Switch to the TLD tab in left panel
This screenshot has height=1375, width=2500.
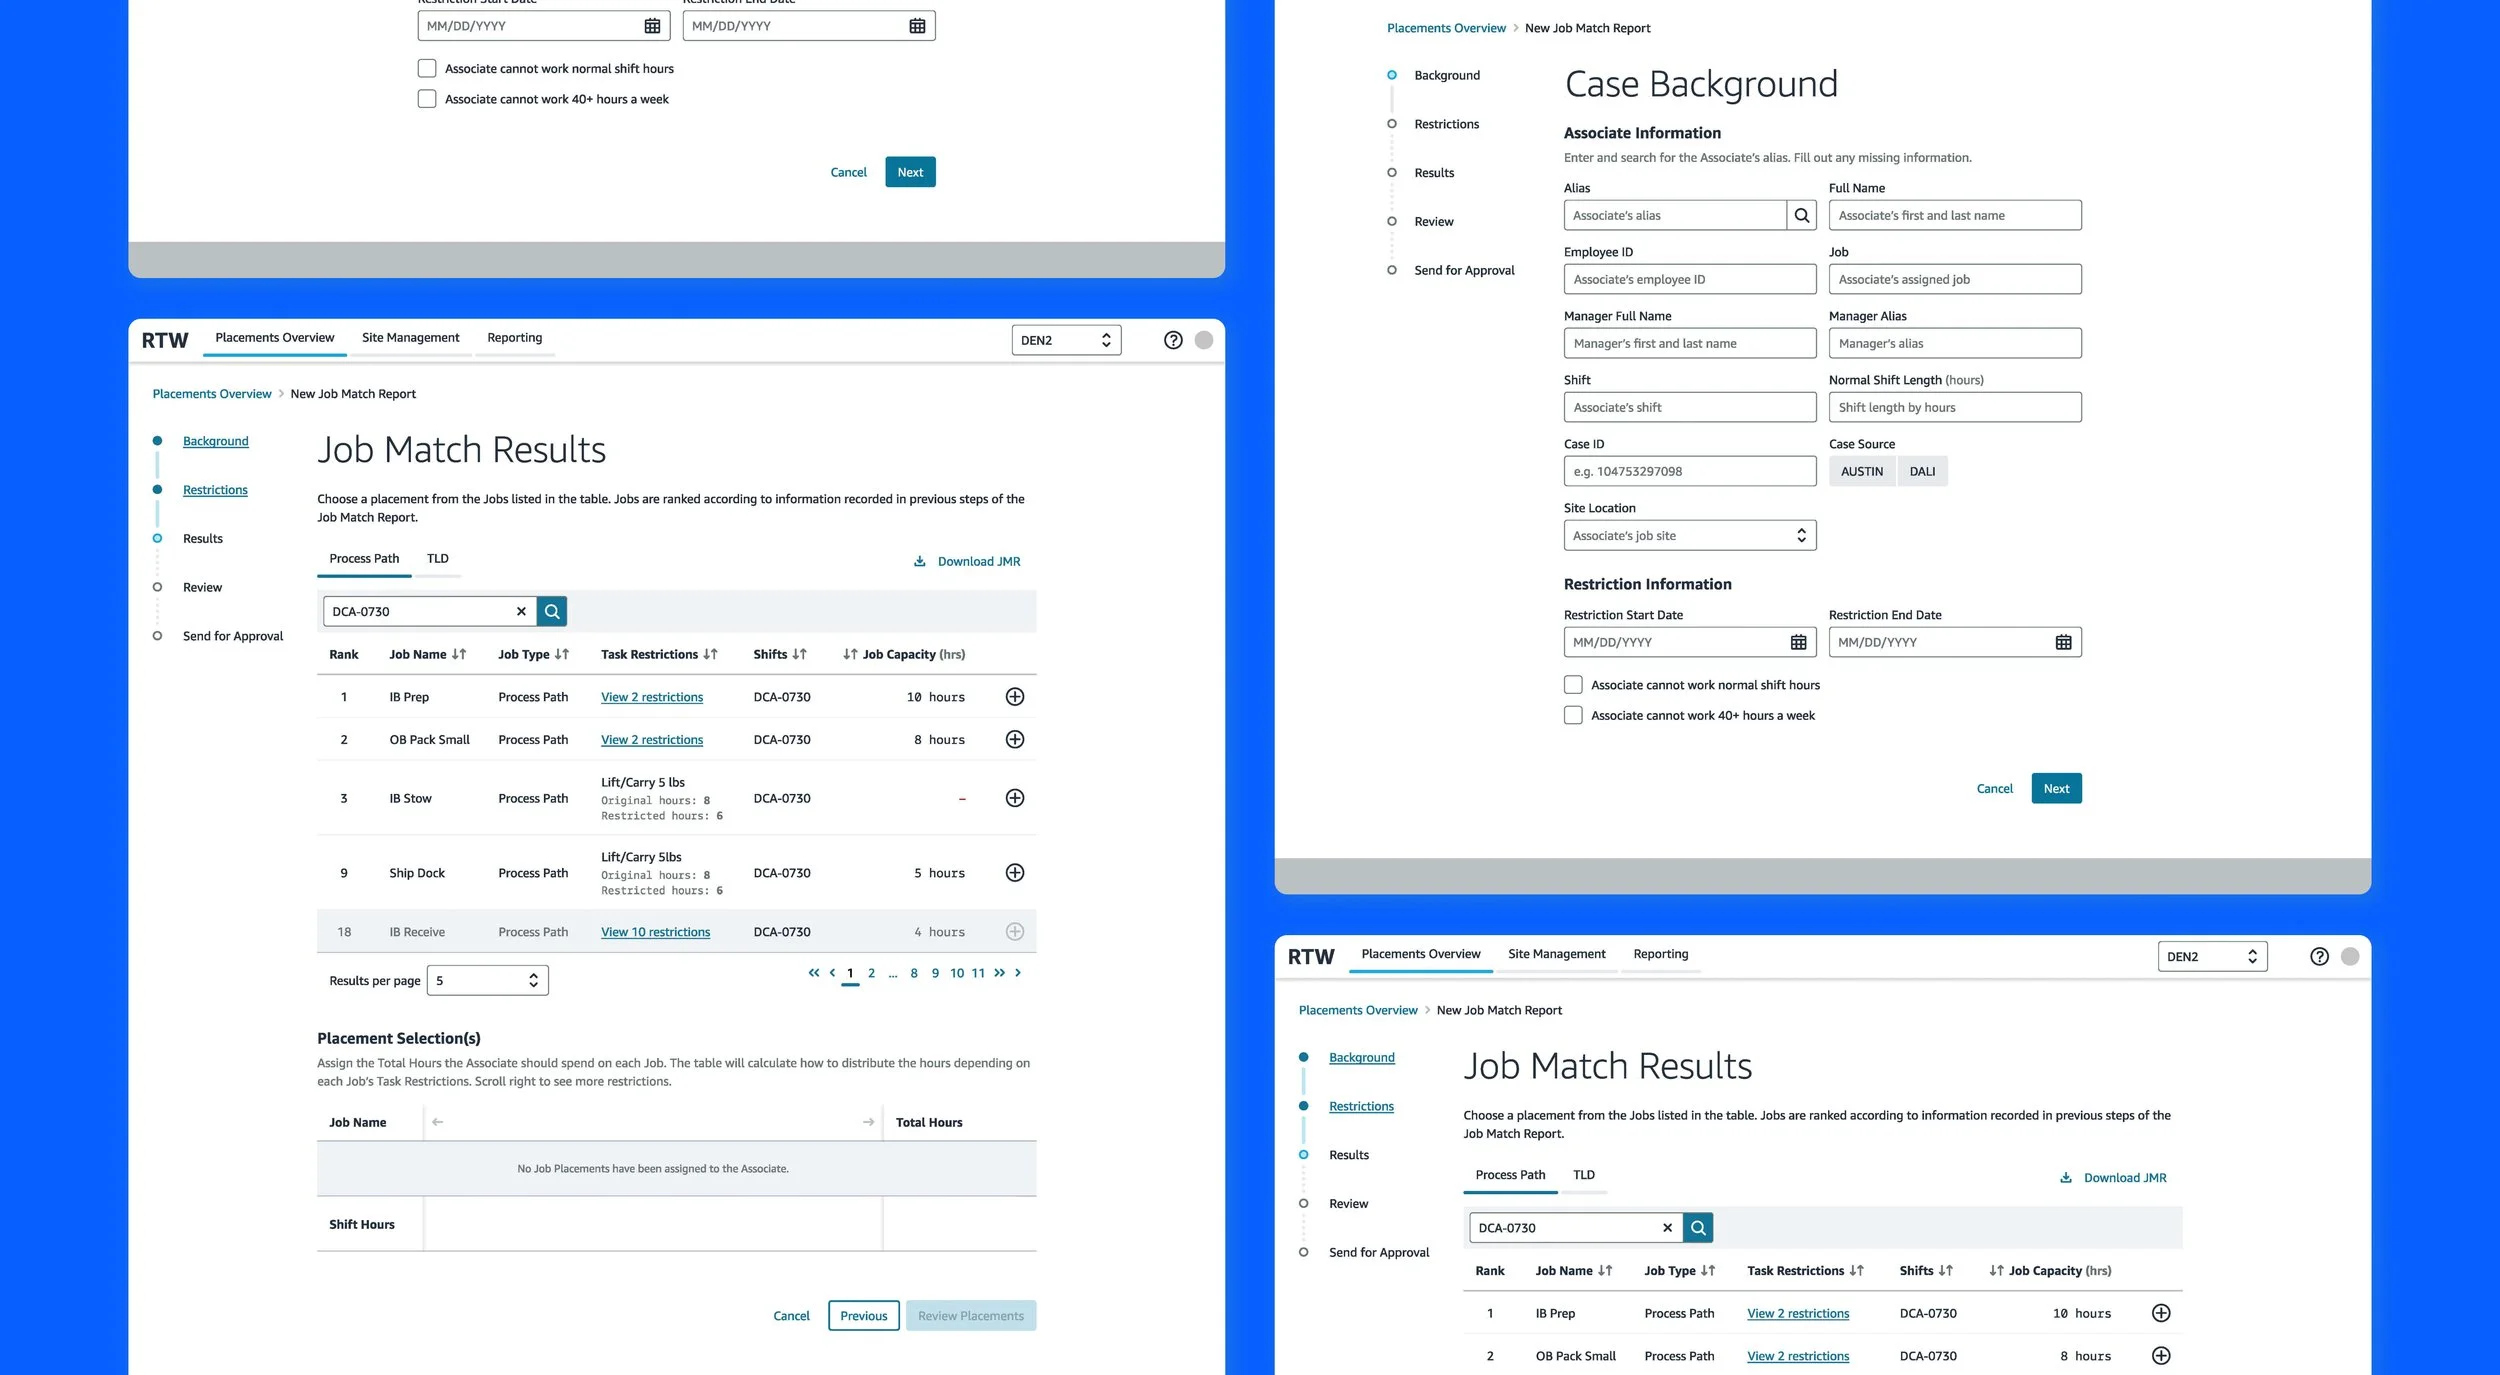[437, 559]
